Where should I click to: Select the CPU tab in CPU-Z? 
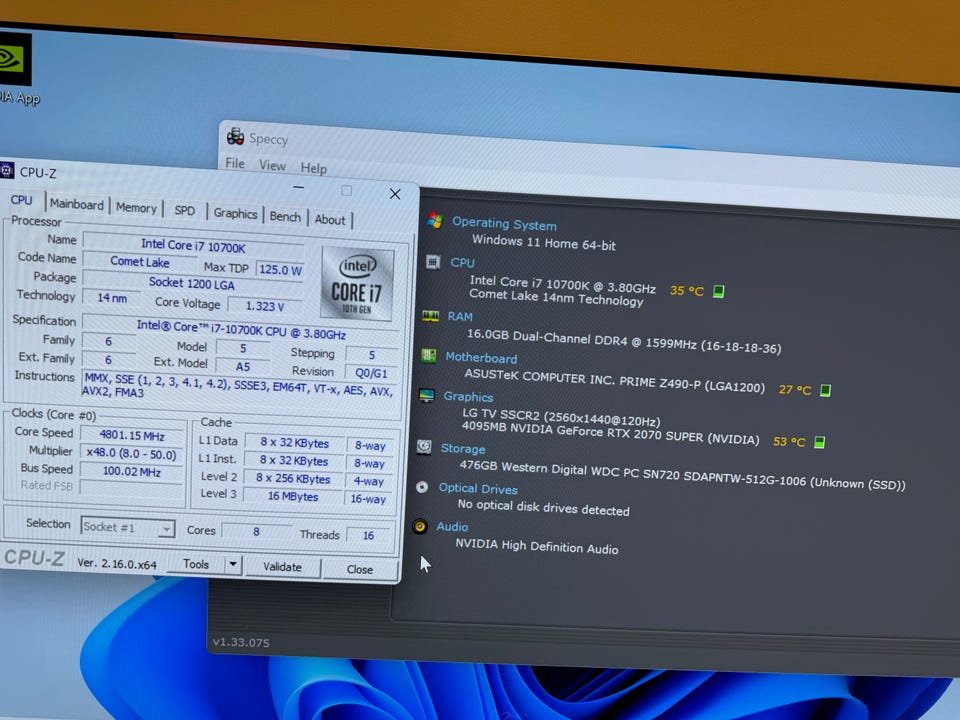click(21, 200)
